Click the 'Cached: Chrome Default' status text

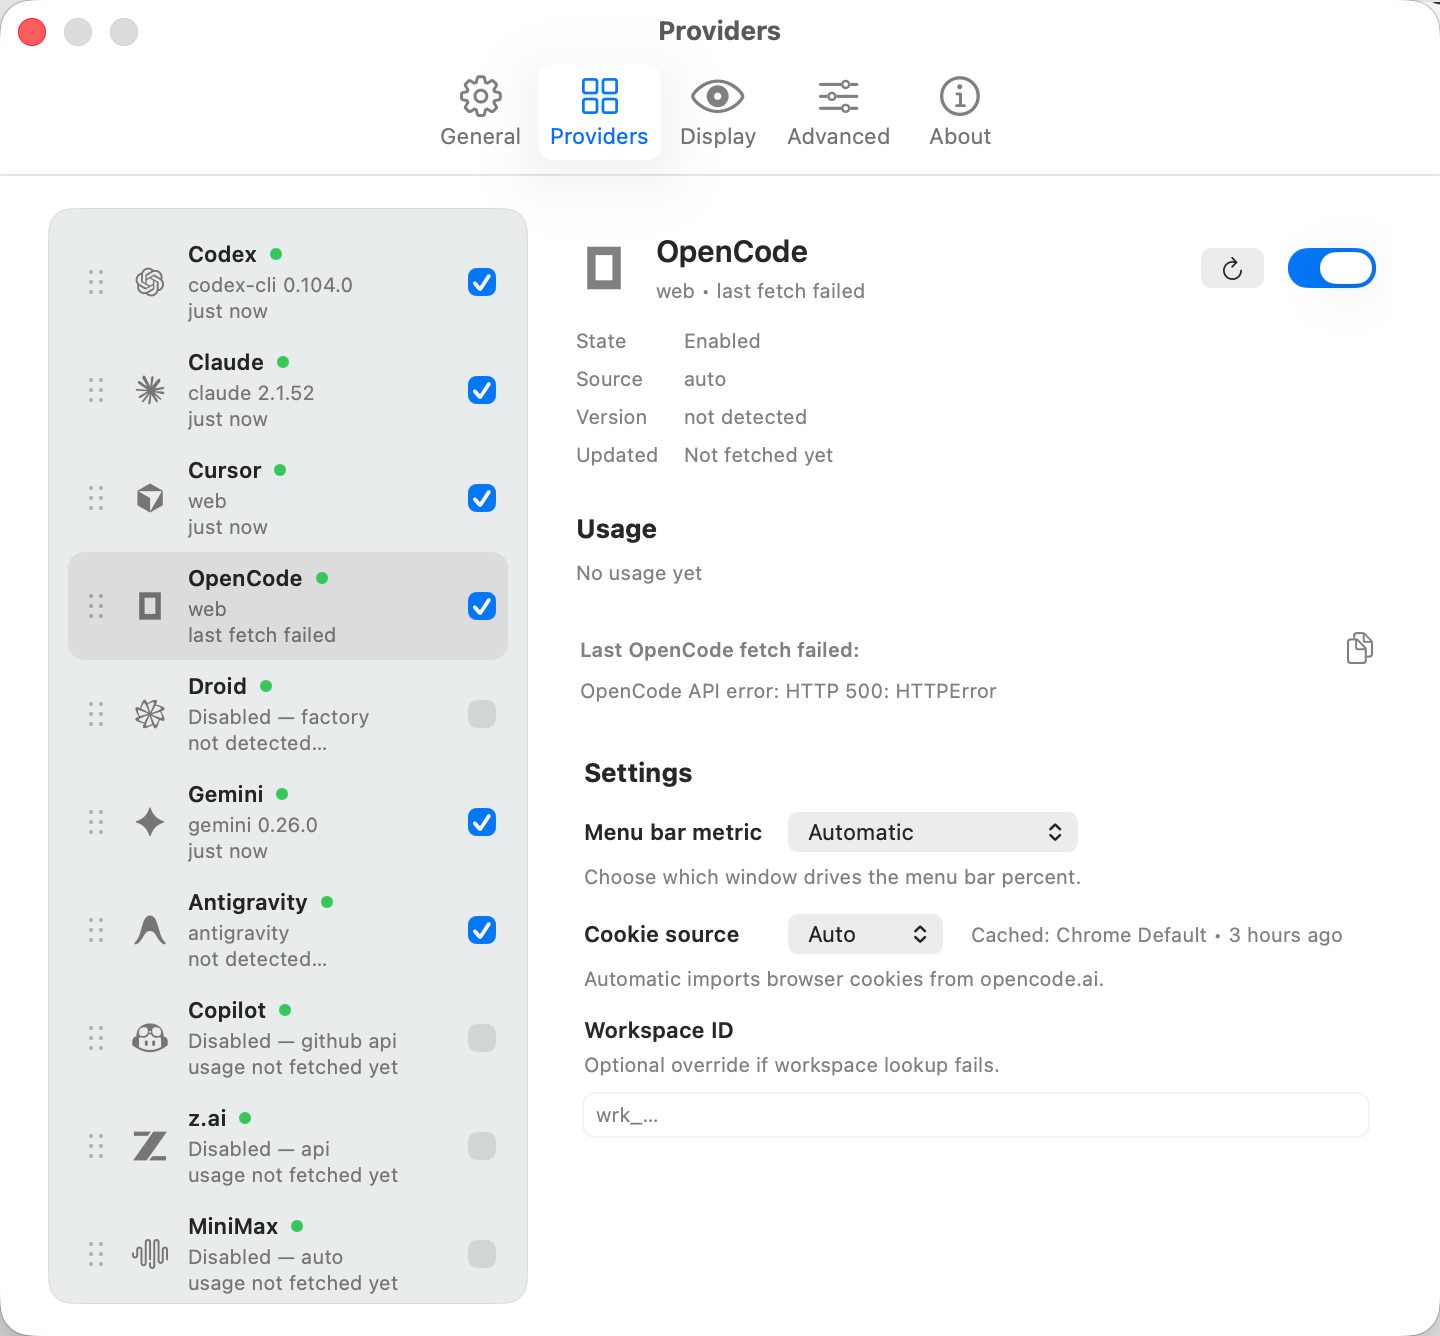[x=1157, y=935]
